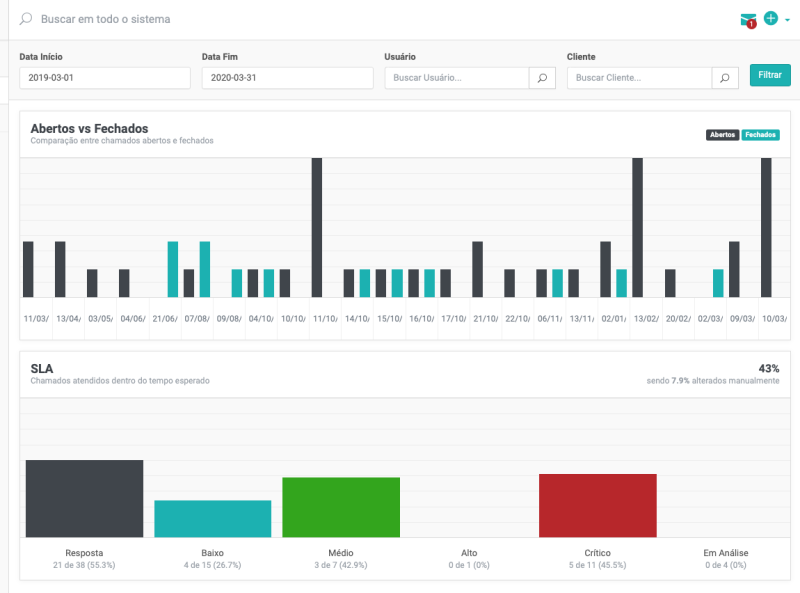Click the global search magnifier icon
This screenshot has height=593, width=800.
point(26,19)
